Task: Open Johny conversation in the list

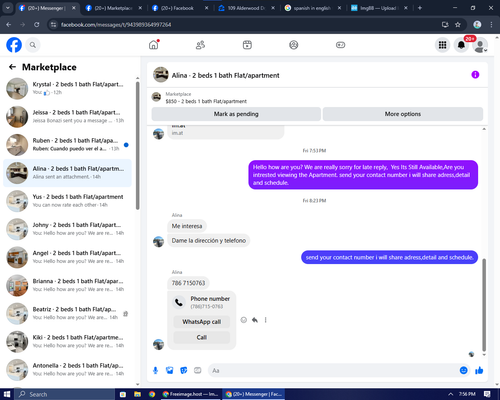Action: pos(67,229)
